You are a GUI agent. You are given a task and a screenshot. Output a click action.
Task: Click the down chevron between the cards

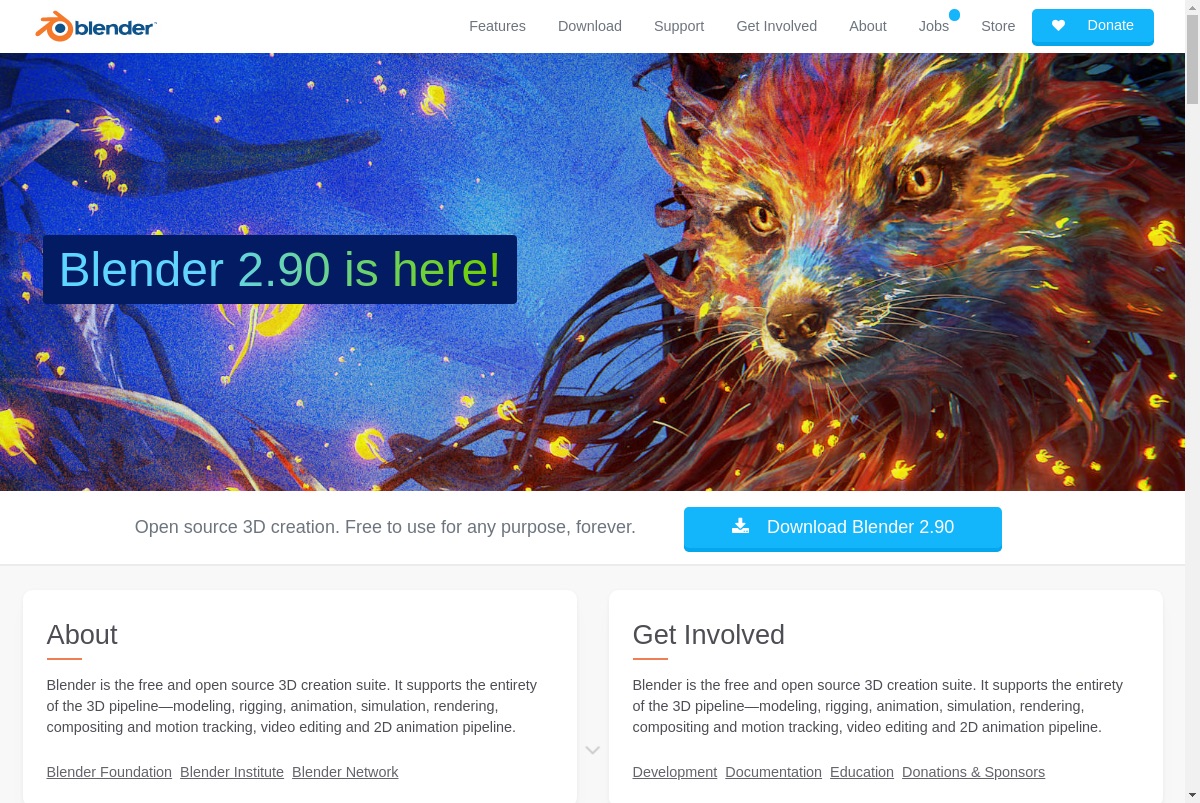pyautogui.click(x=592, y=750)
